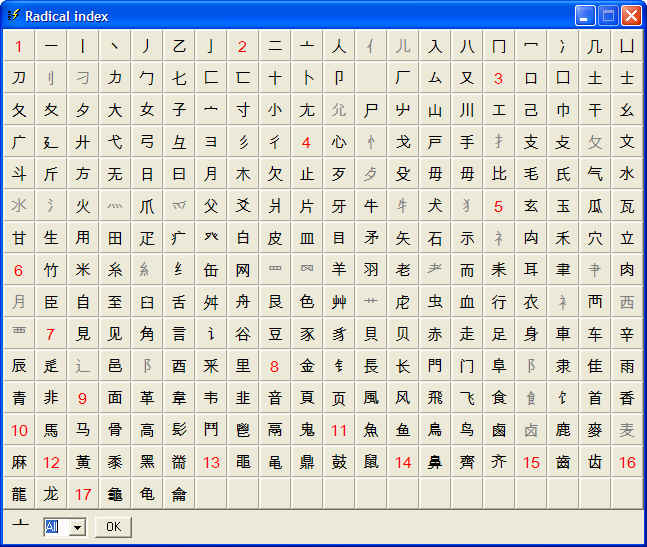Pick the radical 女 (woman)
647x547 pixels.
[x=147, y=110]
